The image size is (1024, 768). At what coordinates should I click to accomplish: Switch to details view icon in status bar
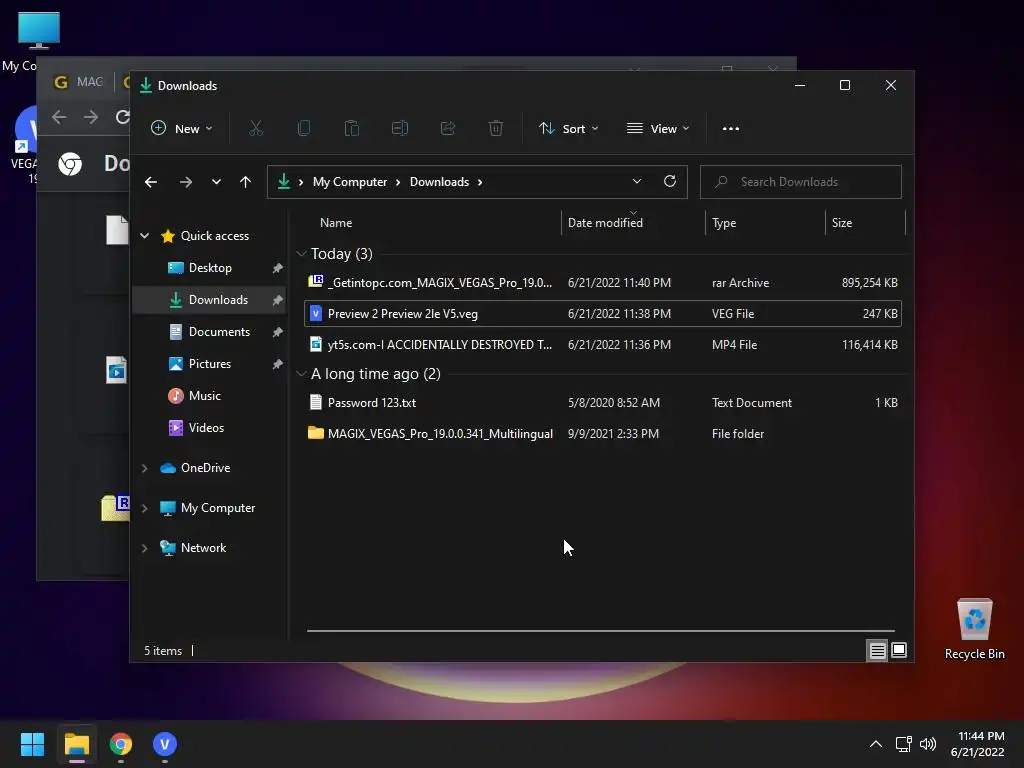coord(877,650)
